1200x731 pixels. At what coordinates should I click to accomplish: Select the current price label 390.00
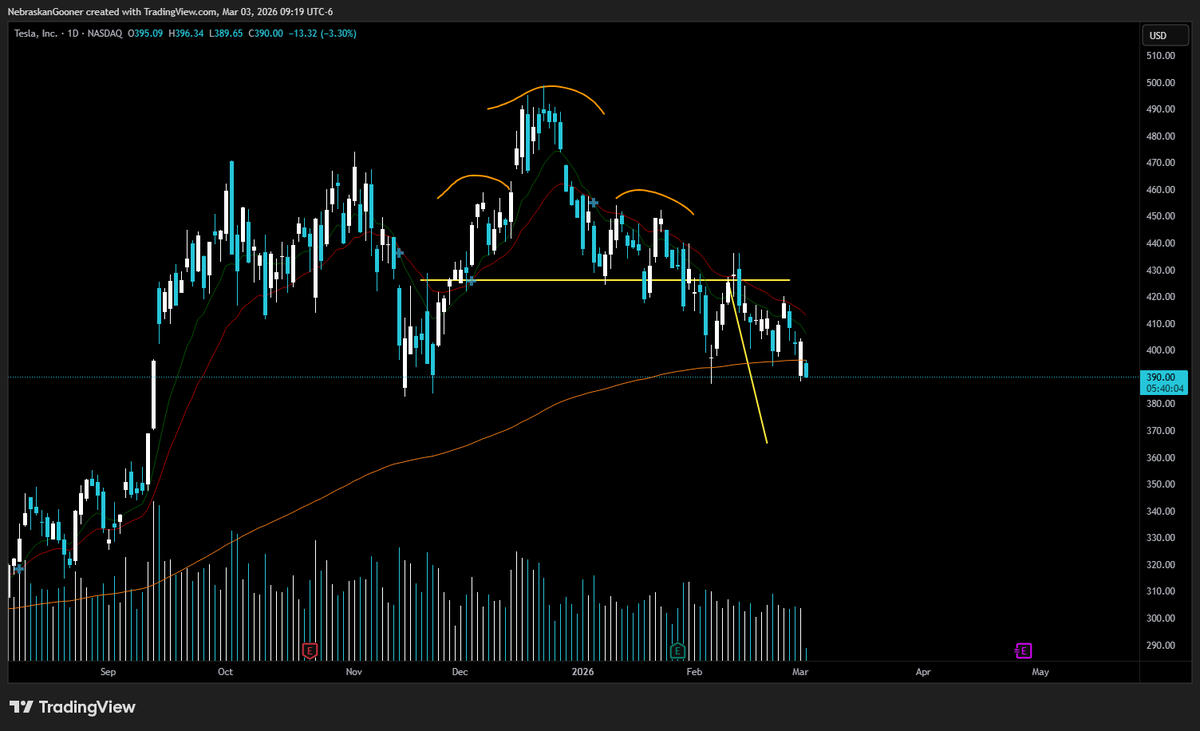coord(1160,377)
